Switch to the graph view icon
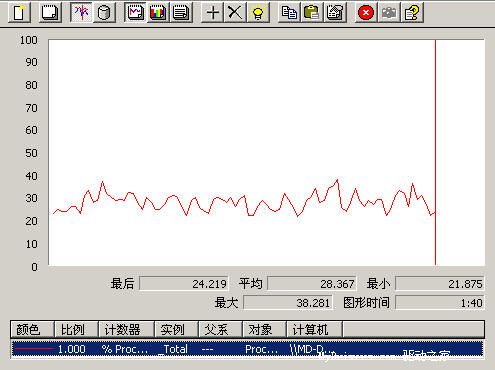Screen dimensions: 495x370 pyautogui.click(x=135, y=13)
